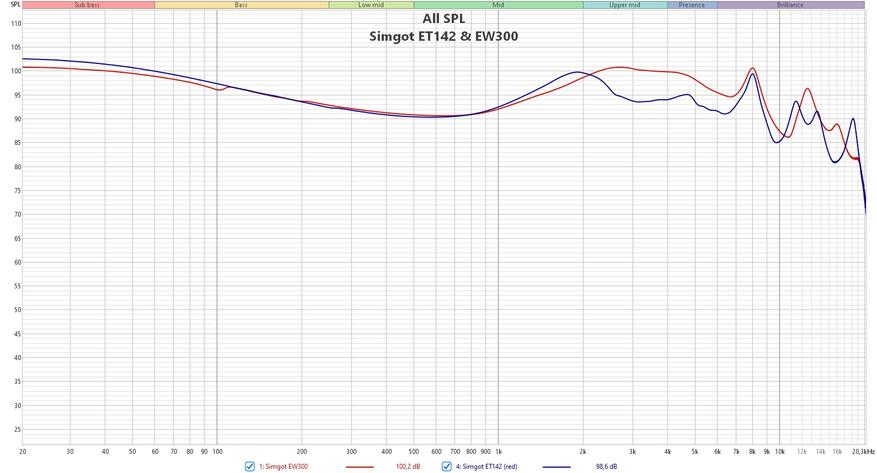
Task: Click the '4: Simgot ET142 (red)' legend label
Action: 486,466
